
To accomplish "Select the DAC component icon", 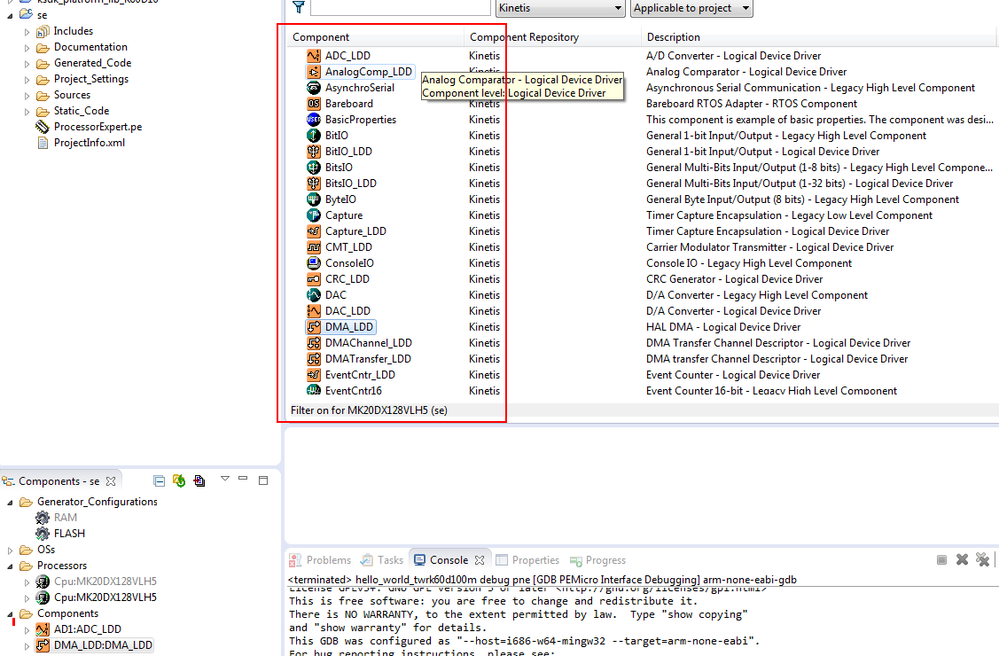I will [x=313, y=295].
